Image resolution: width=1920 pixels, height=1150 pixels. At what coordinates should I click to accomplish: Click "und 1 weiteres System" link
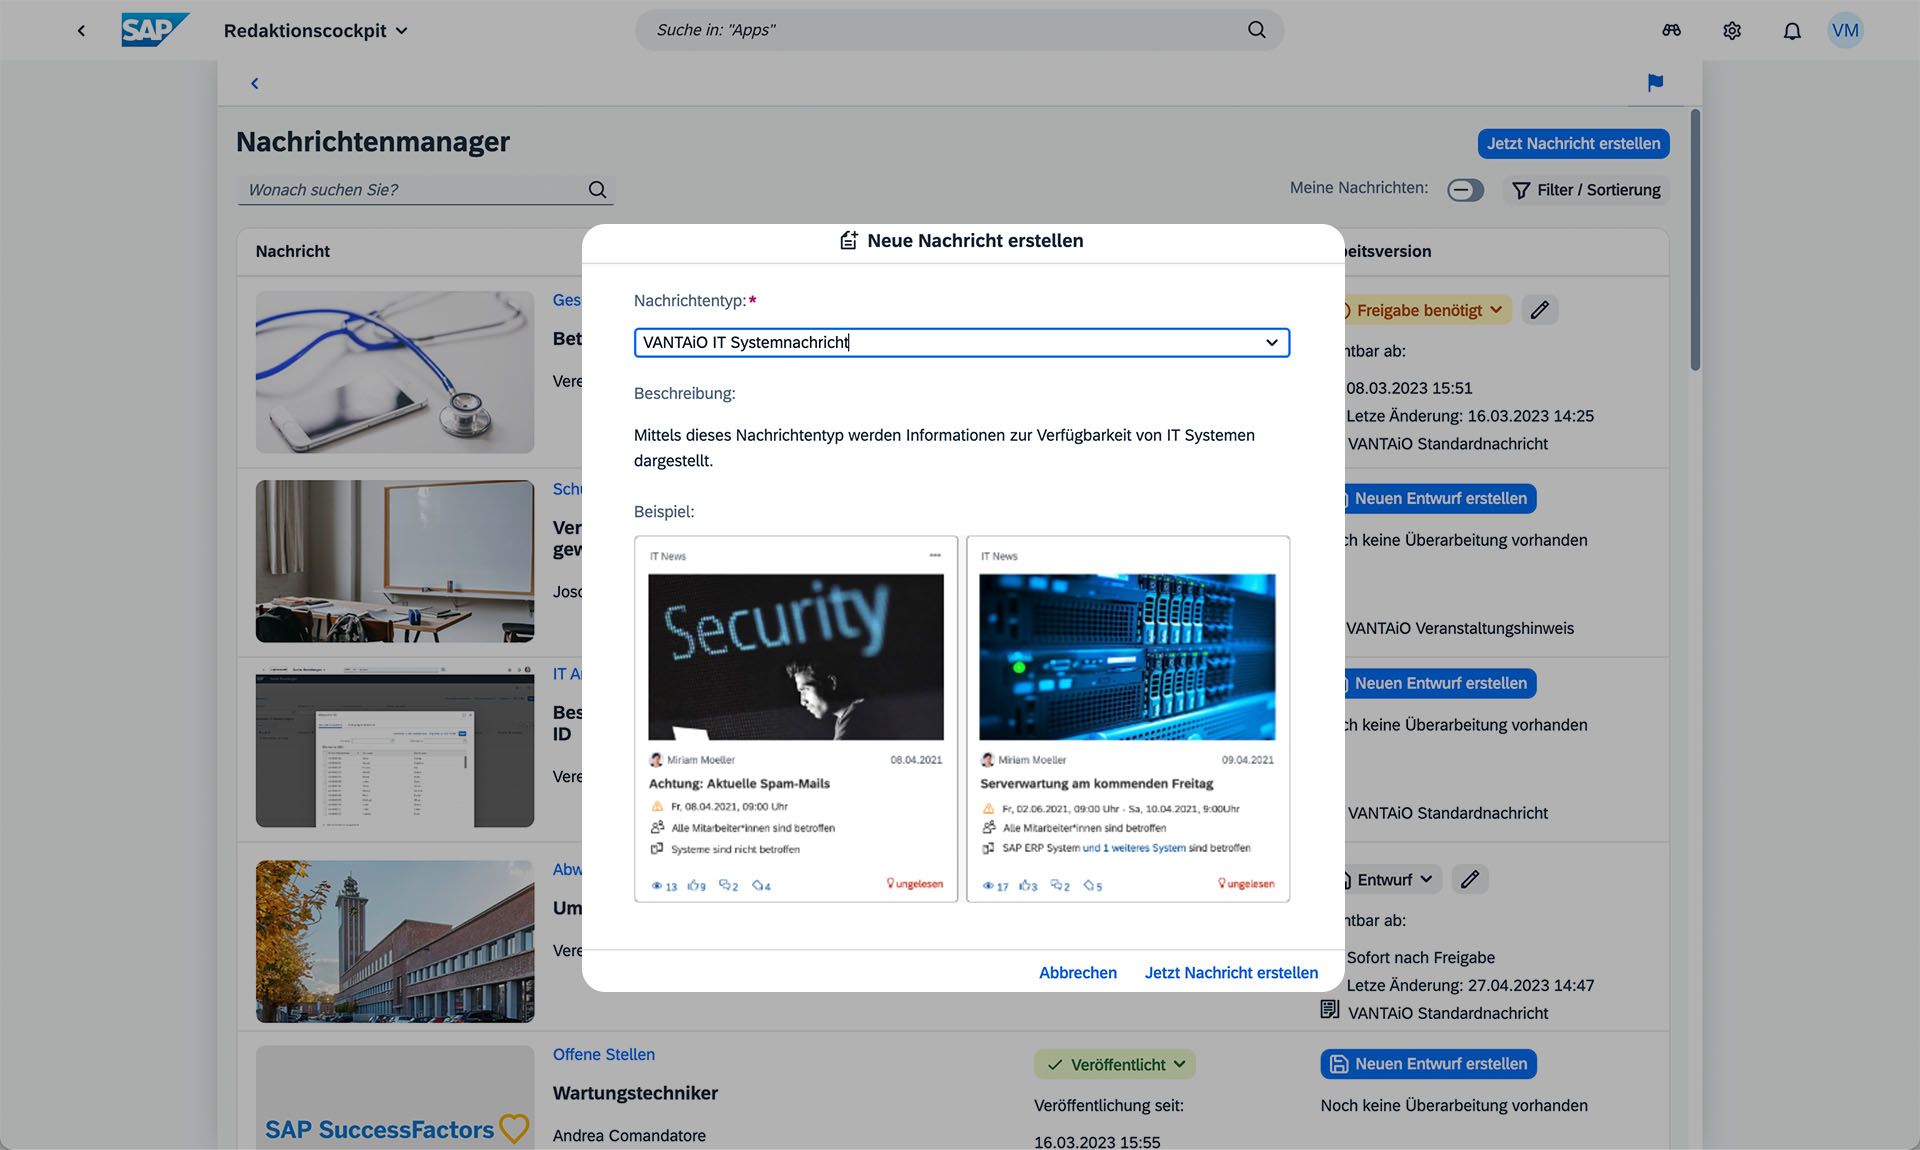pos(1134,848)
